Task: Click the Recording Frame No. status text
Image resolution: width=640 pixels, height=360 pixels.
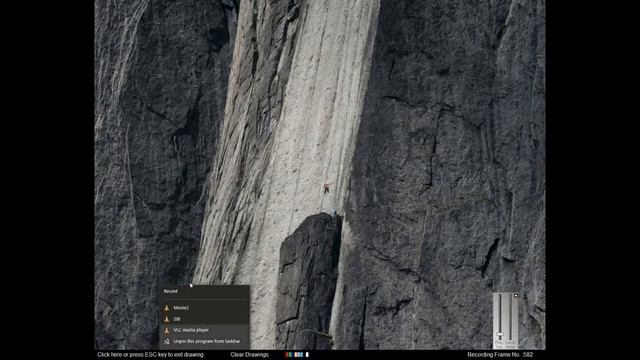Action: point(500,355)
